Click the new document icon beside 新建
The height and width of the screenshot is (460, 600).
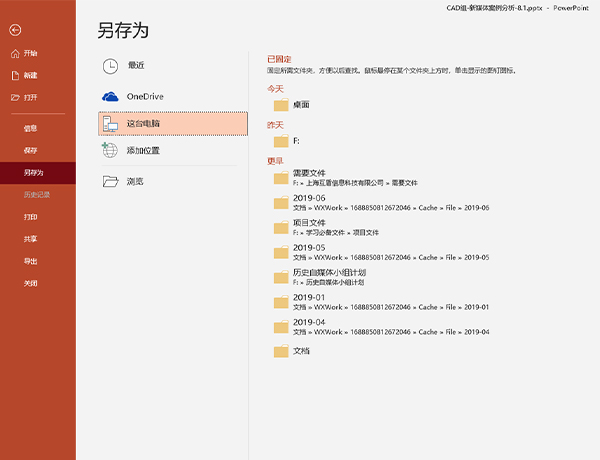15,75
